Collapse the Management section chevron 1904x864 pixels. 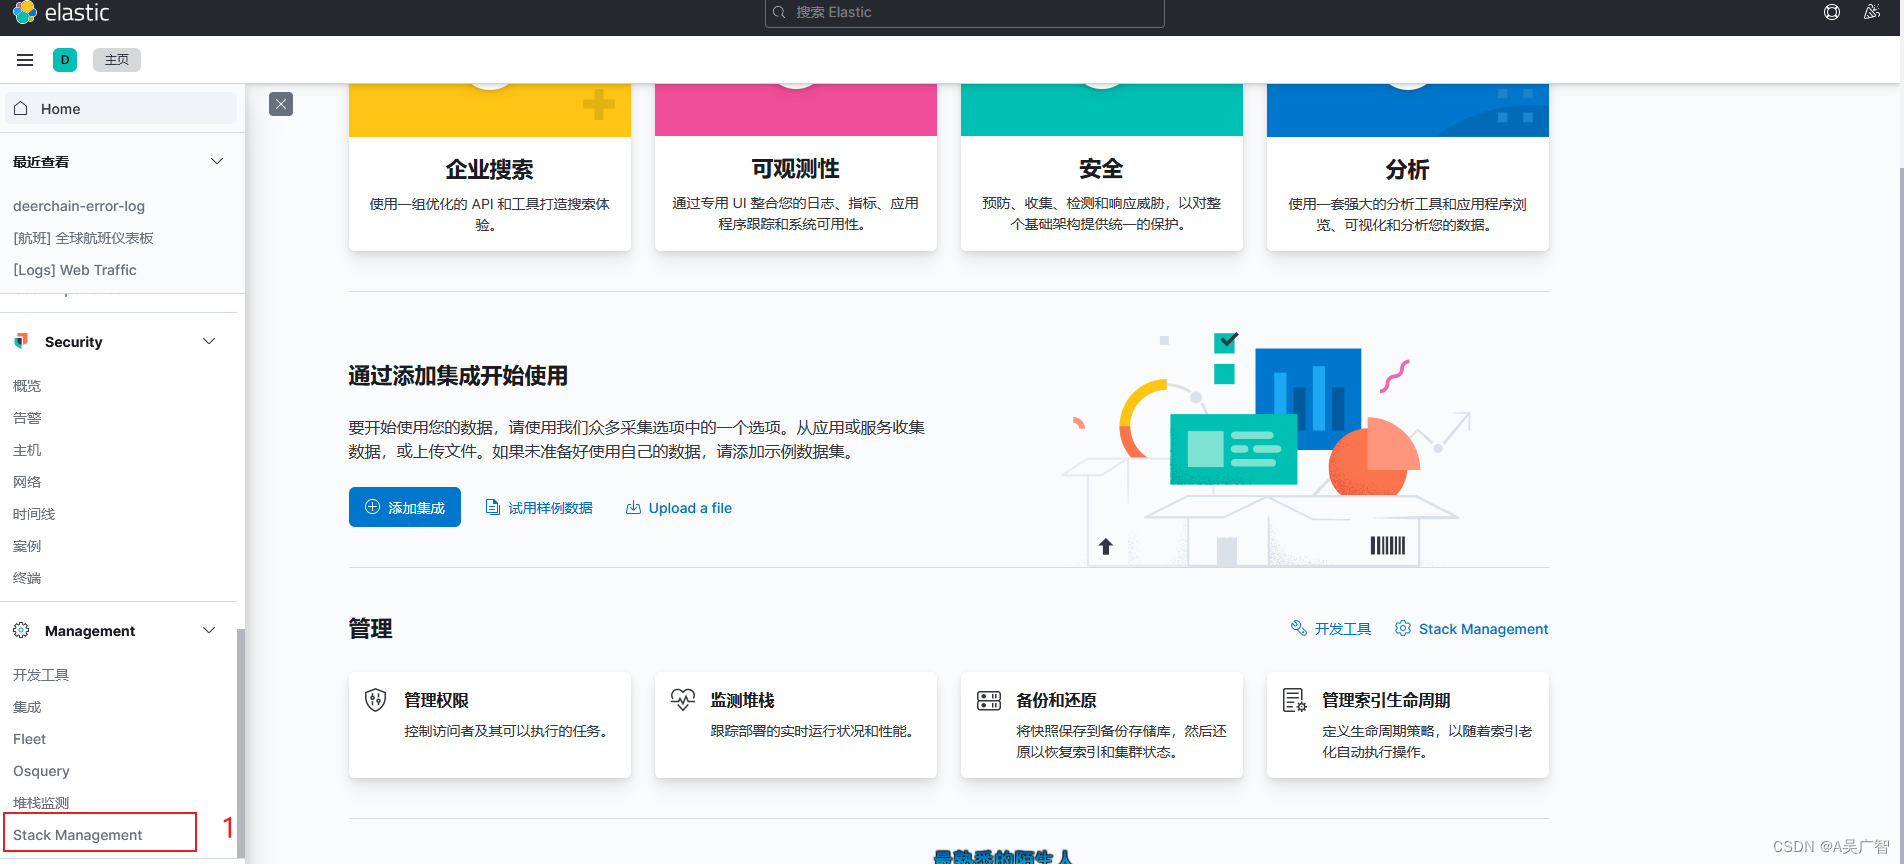[x=209, y=630]
